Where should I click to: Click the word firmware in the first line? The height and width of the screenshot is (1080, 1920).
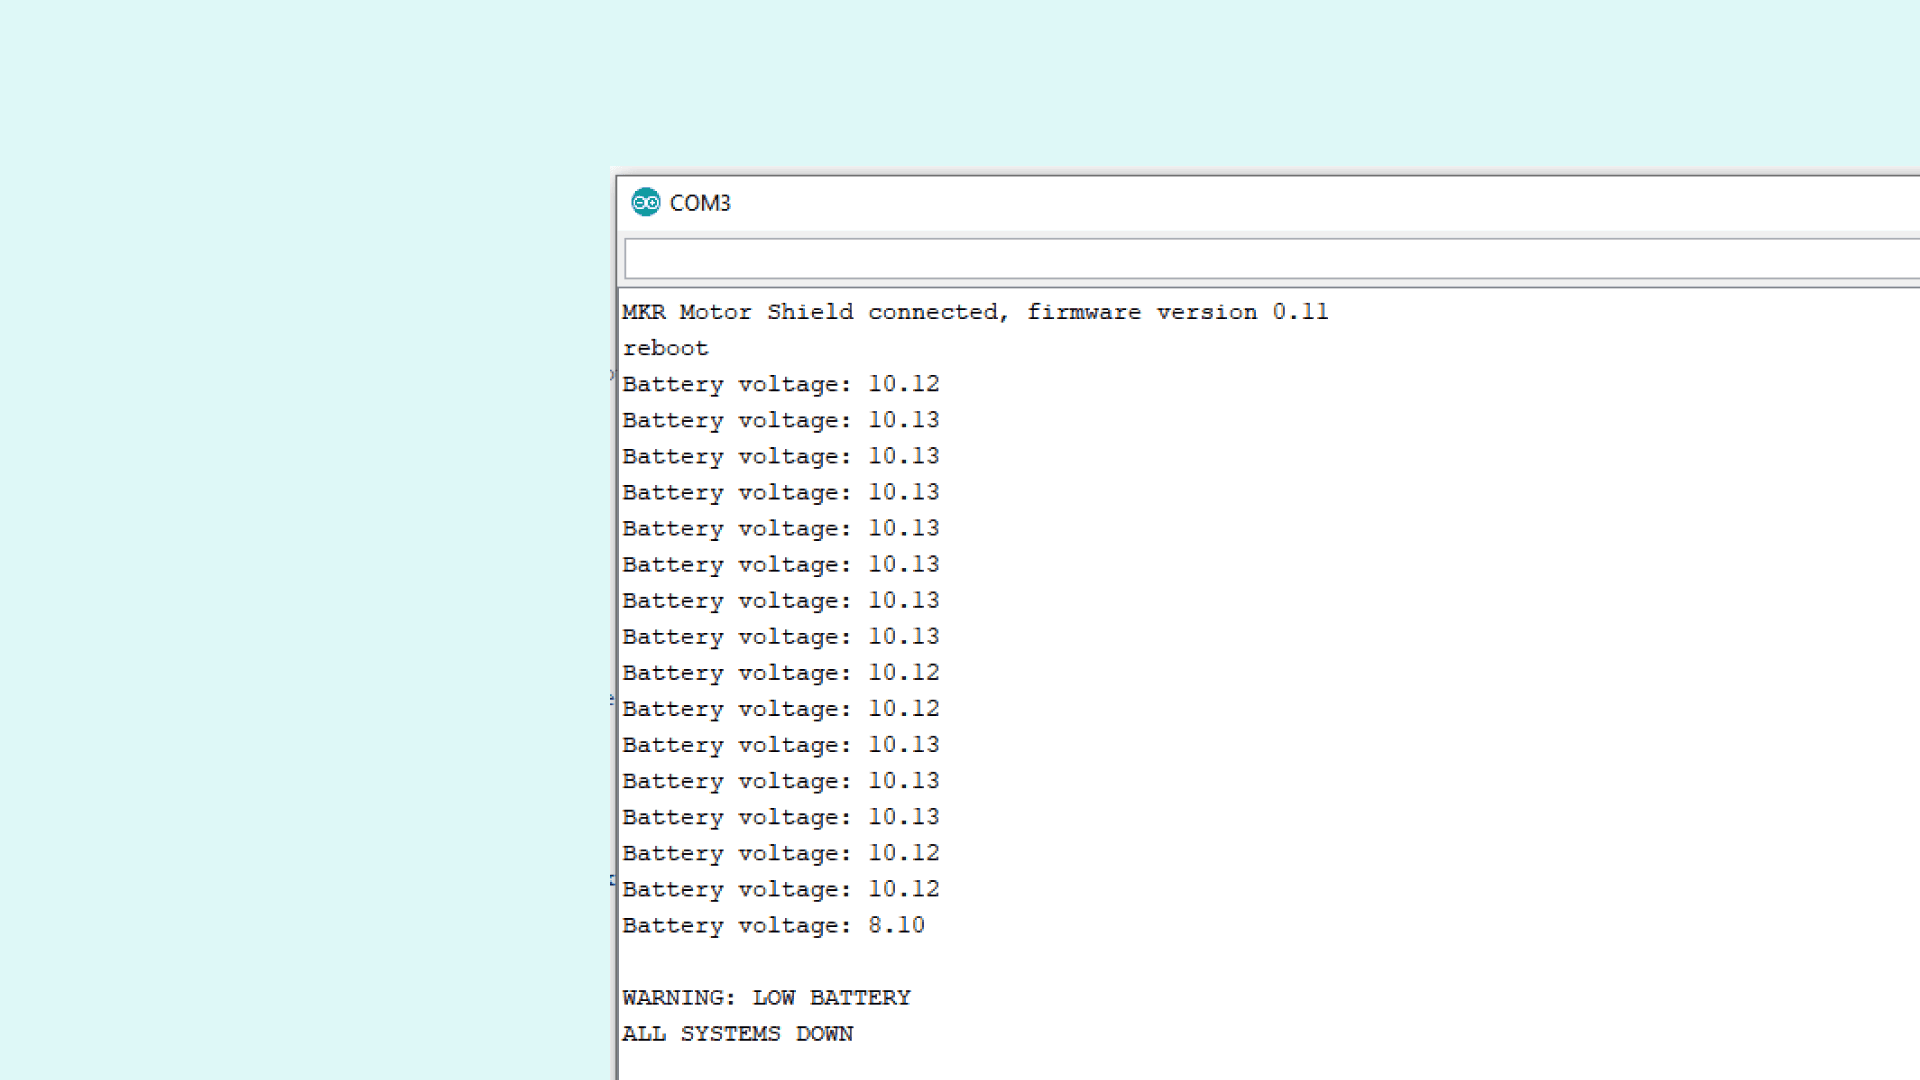(x=1083, y=312)
